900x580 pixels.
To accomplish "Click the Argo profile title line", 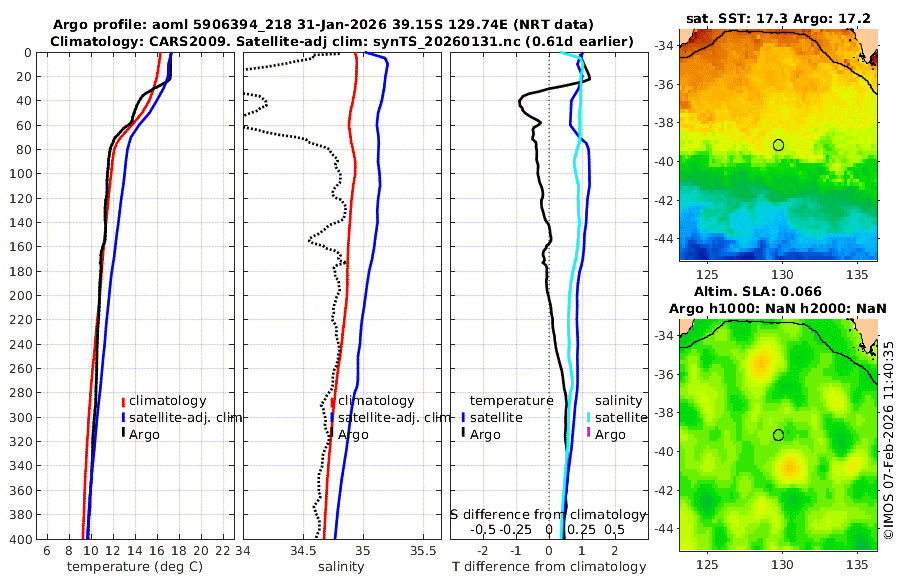I will click(x=323, y=25).
